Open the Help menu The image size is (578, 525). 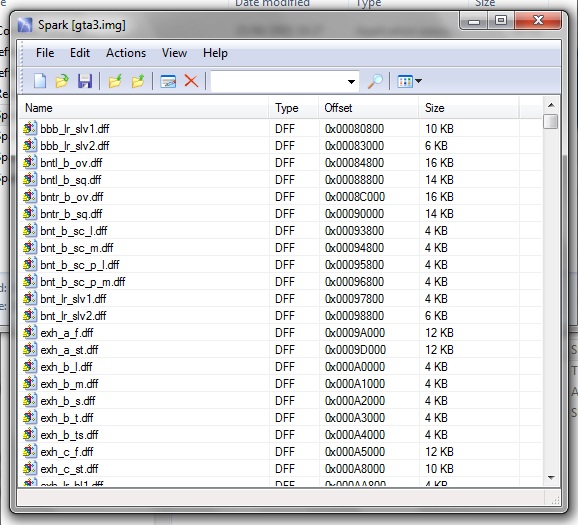[215, 53]
